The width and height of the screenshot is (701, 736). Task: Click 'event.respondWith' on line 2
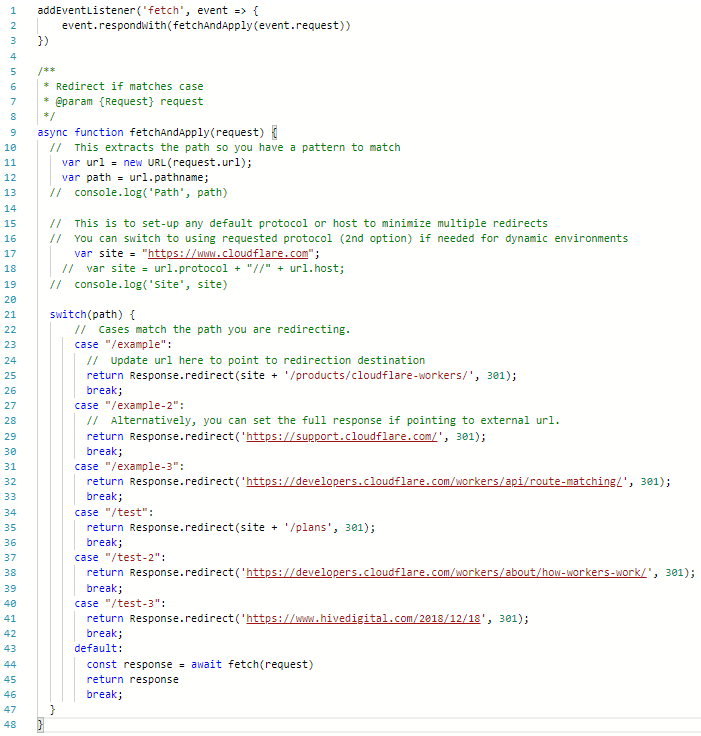point(114,25)
